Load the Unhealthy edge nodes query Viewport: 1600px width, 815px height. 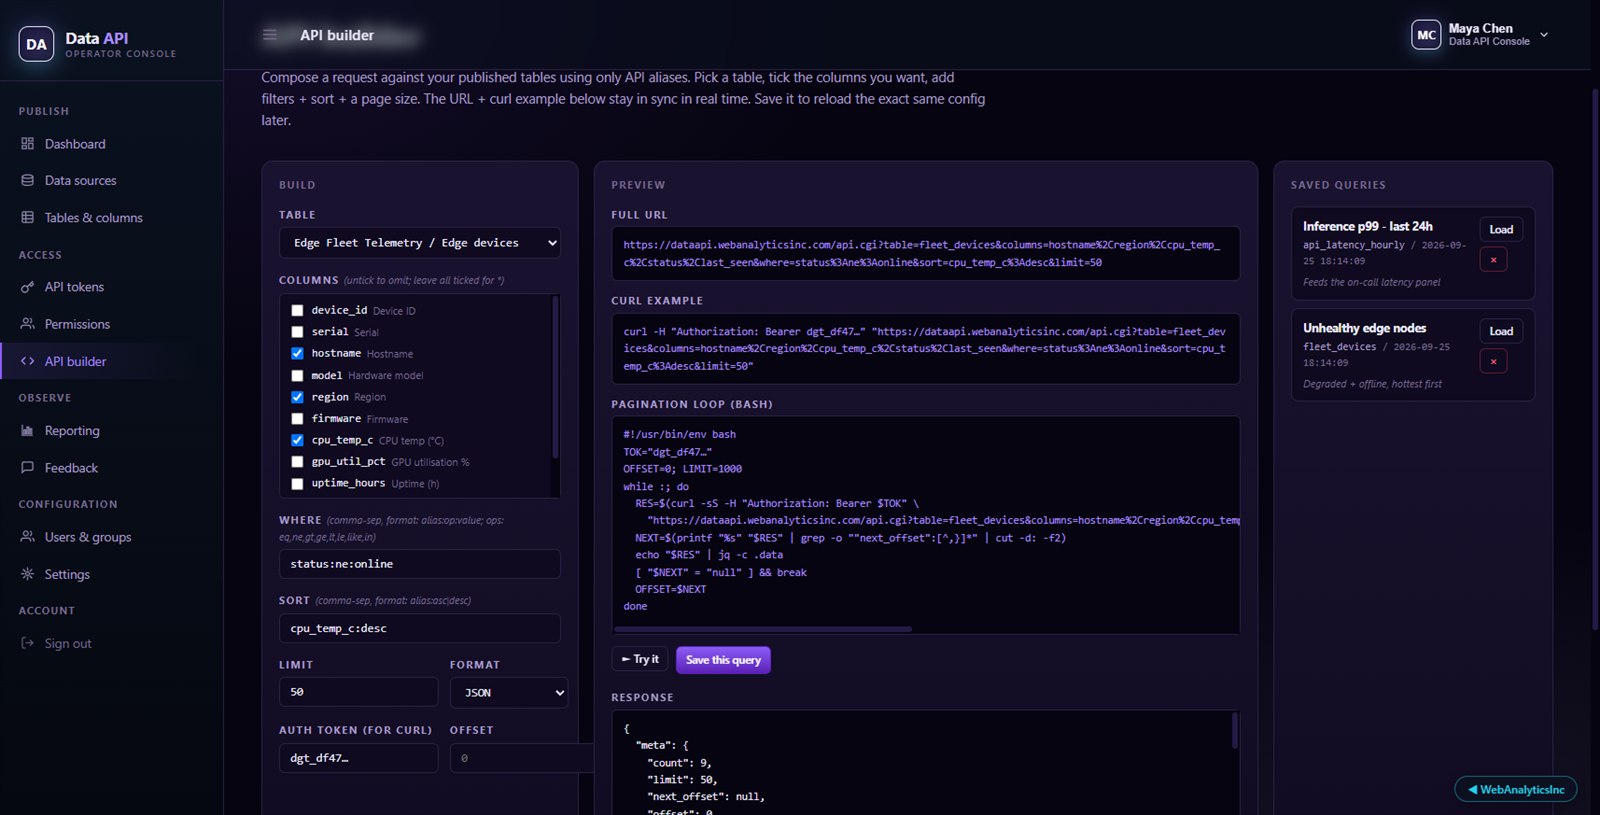(x=1501, y=331)
